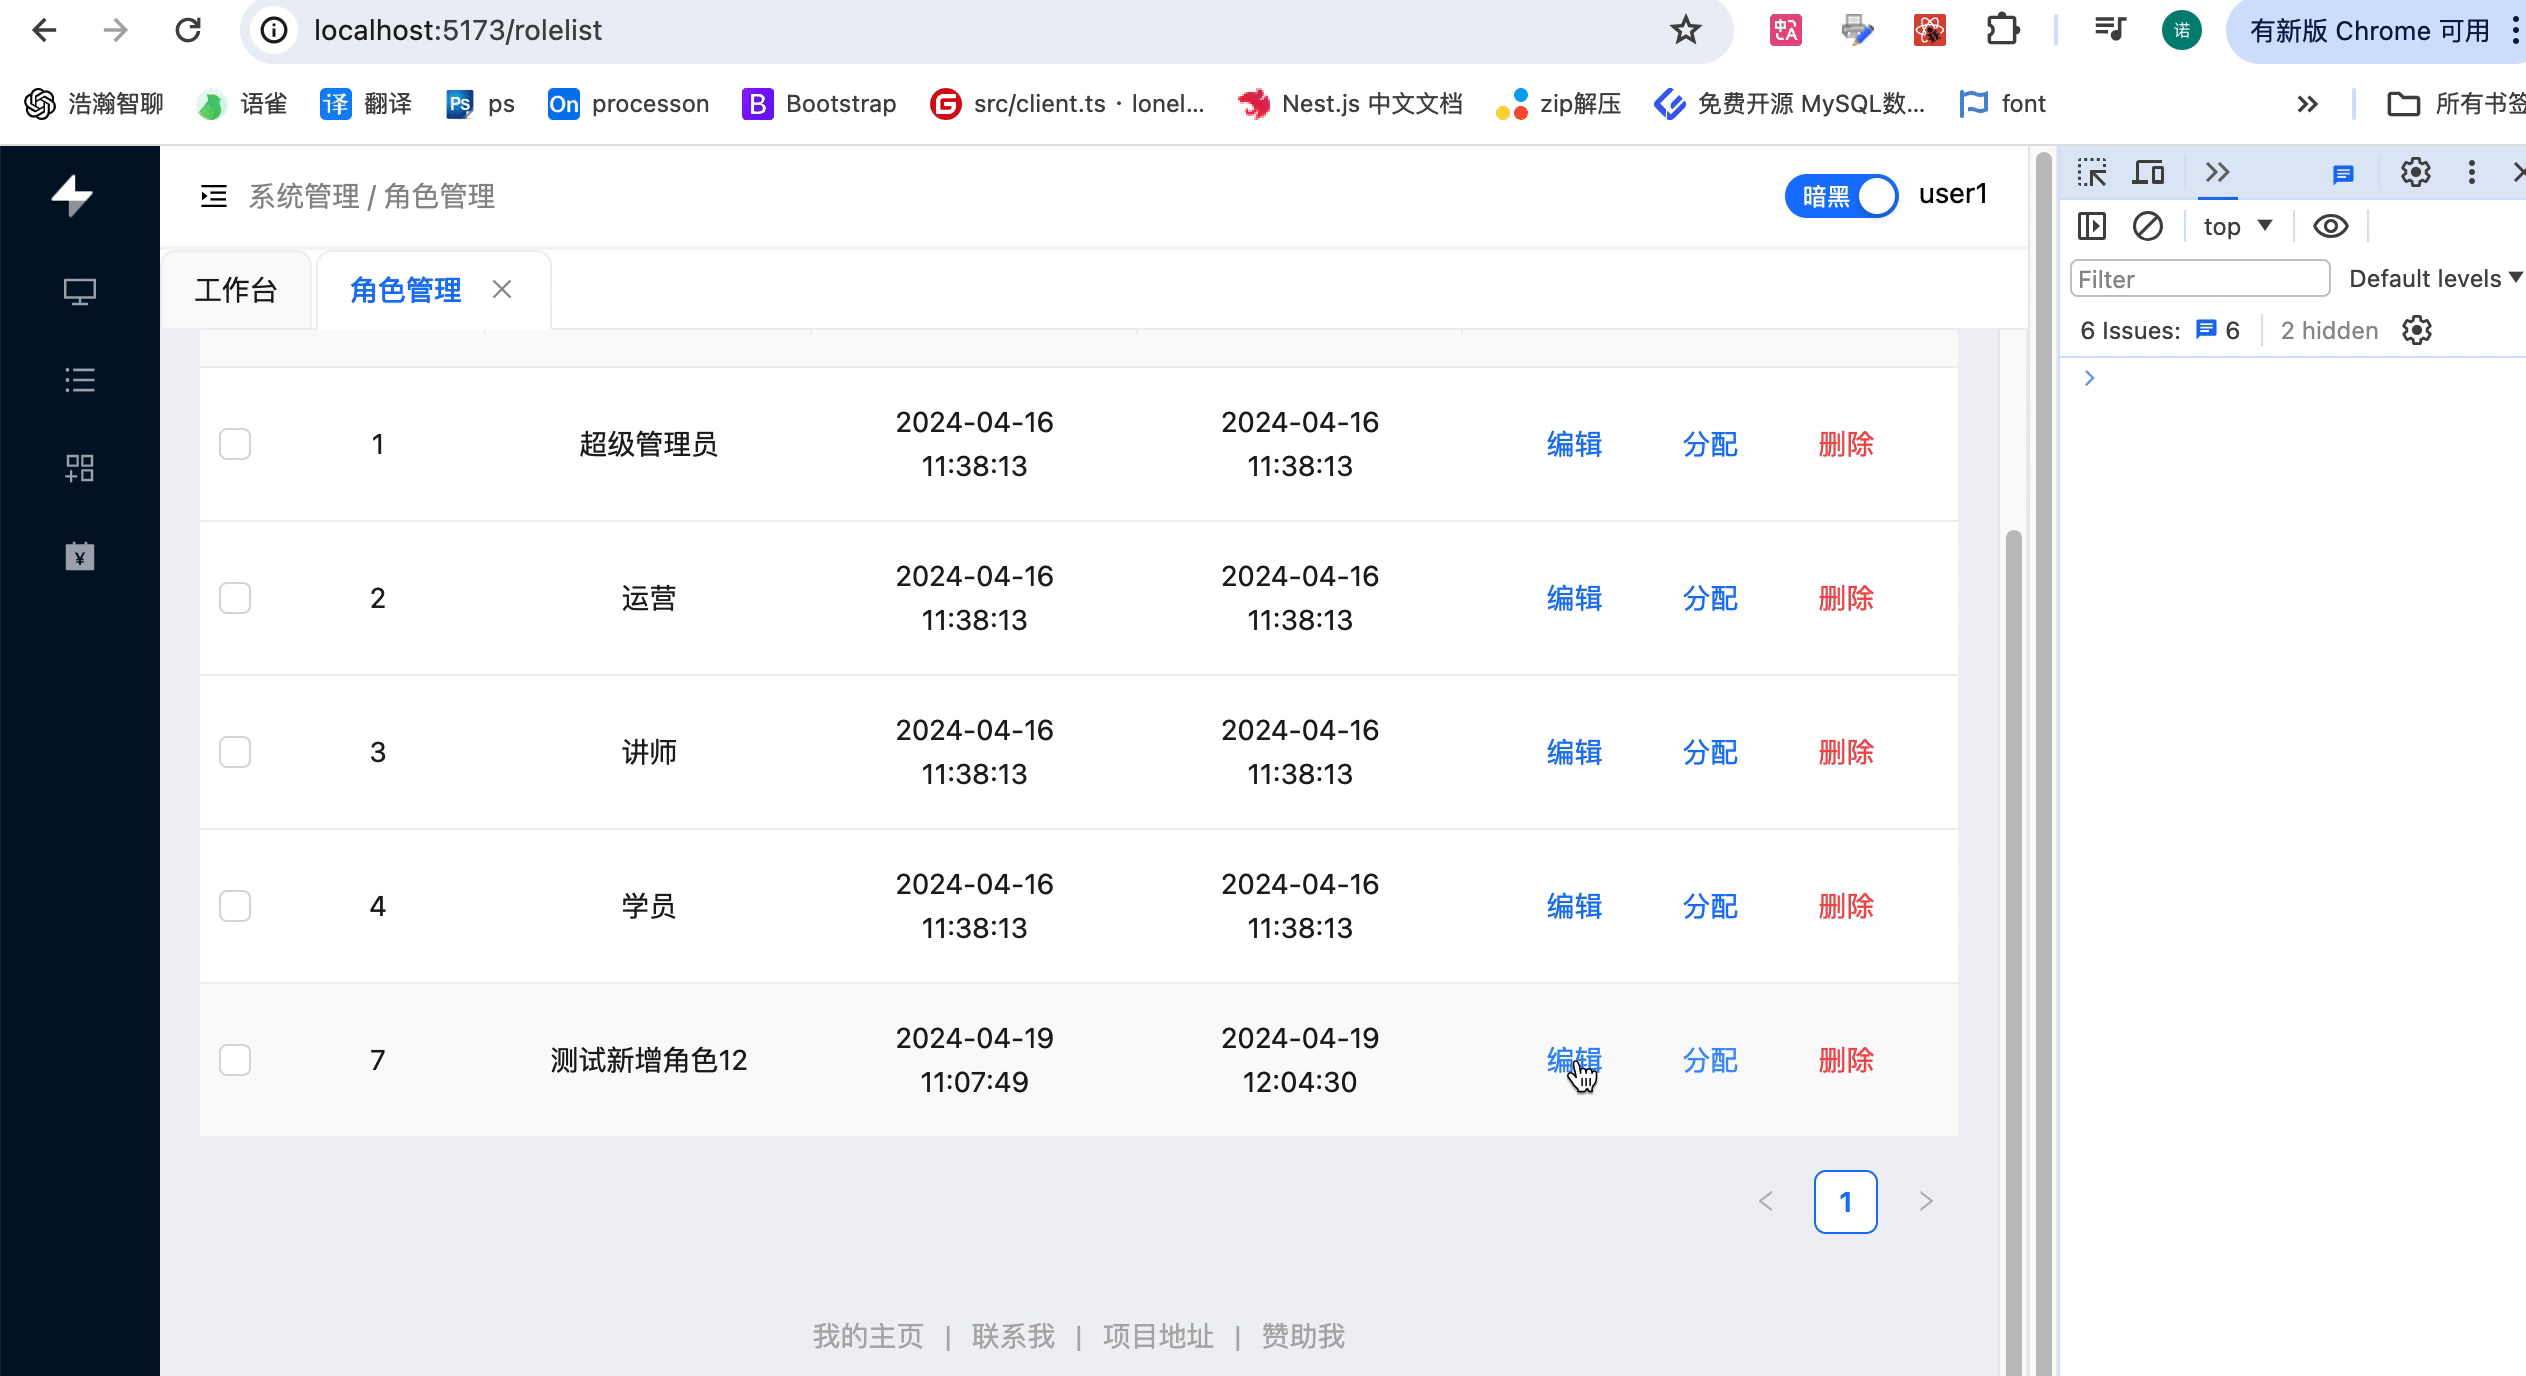The height and width of the screenshot is (1376, 2526).
Task: Open the yen calendar sidebar icon
Action: tap(80, 556)
